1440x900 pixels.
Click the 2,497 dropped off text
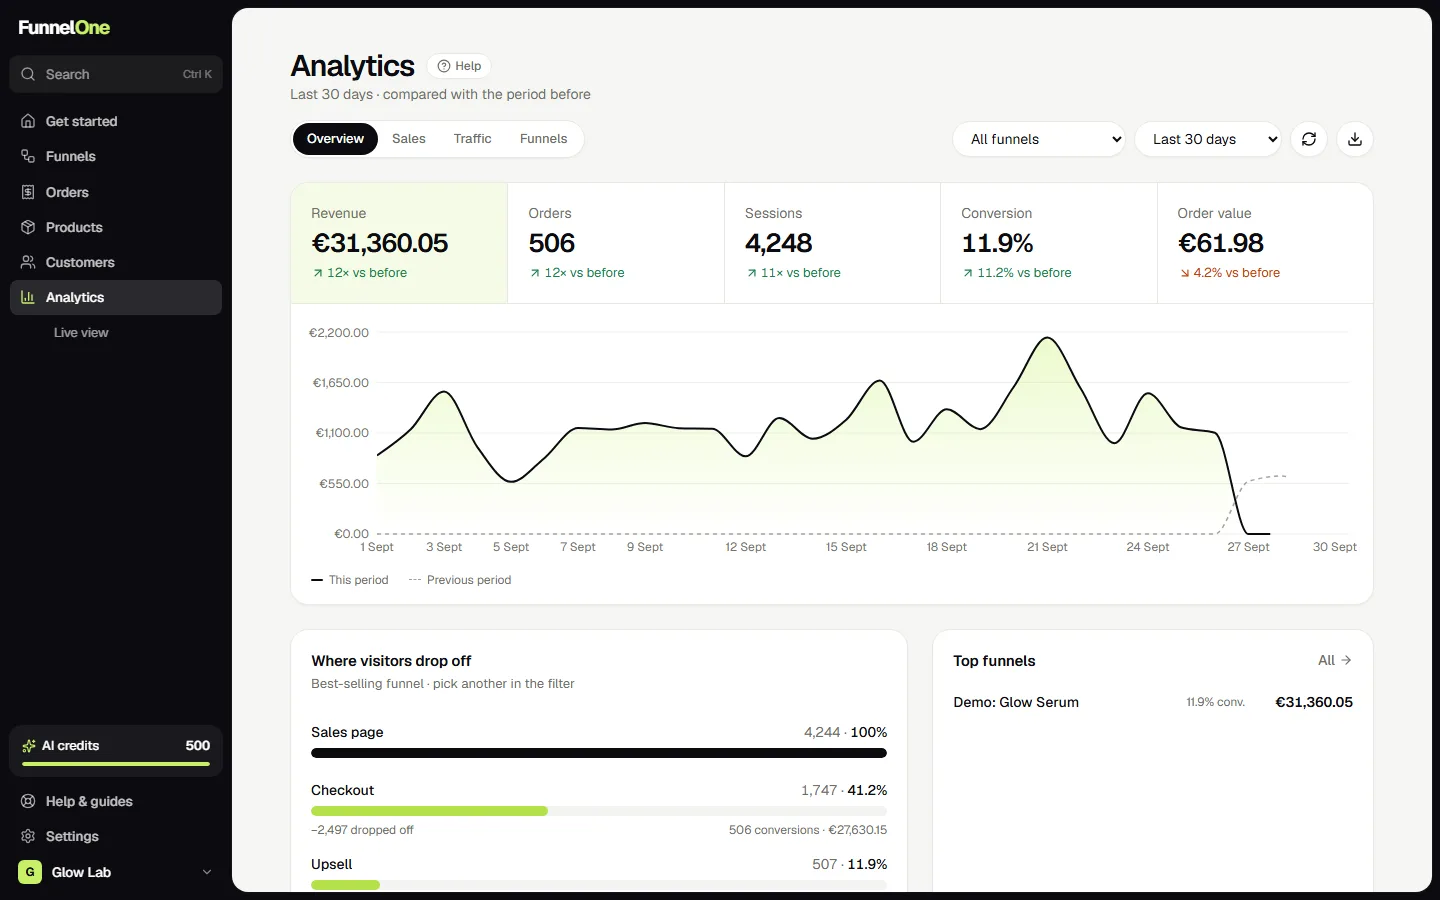tap(362, 830)
